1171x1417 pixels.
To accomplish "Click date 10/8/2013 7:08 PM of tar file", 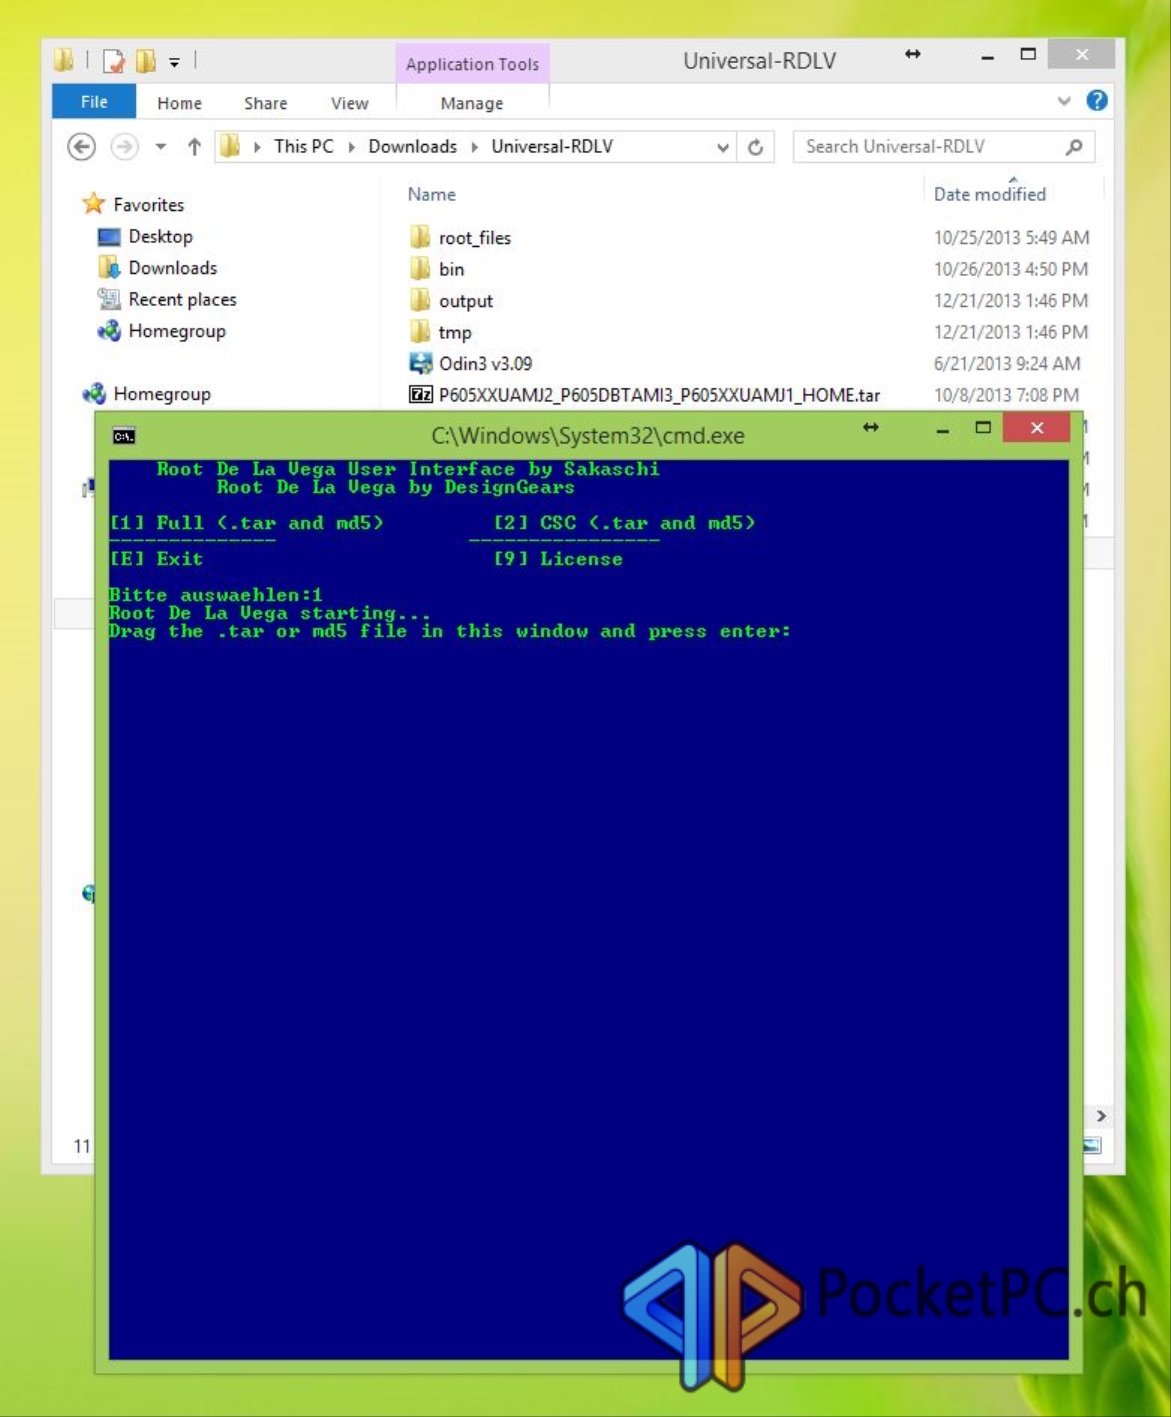I will click(1006, 395).
